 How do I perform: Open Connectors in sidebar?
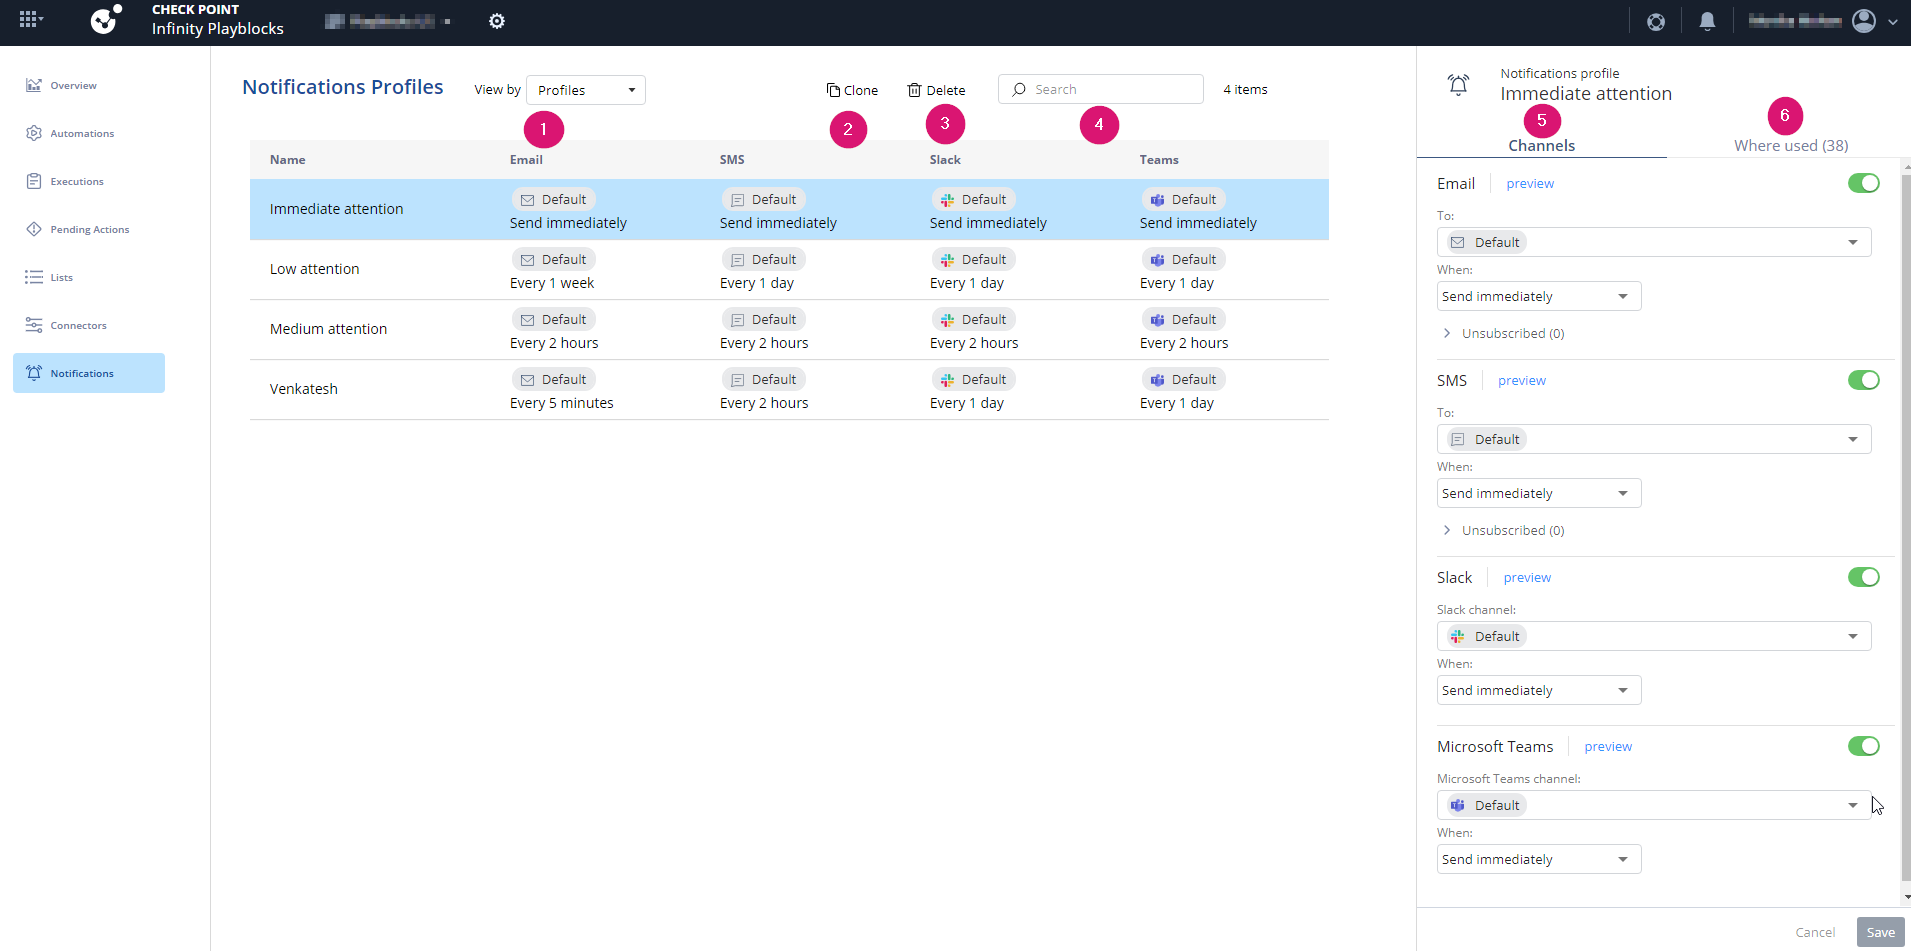(x=78, y=325)
